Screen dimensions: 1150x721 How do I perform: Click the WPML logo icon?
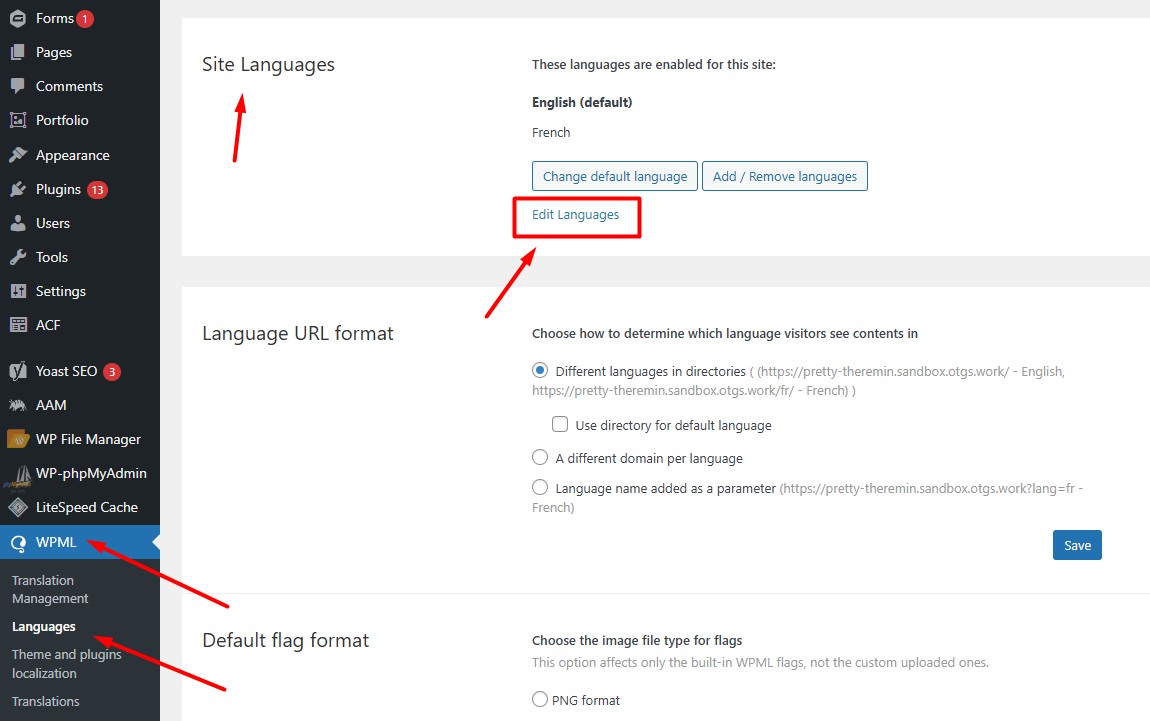coord(18,543)
